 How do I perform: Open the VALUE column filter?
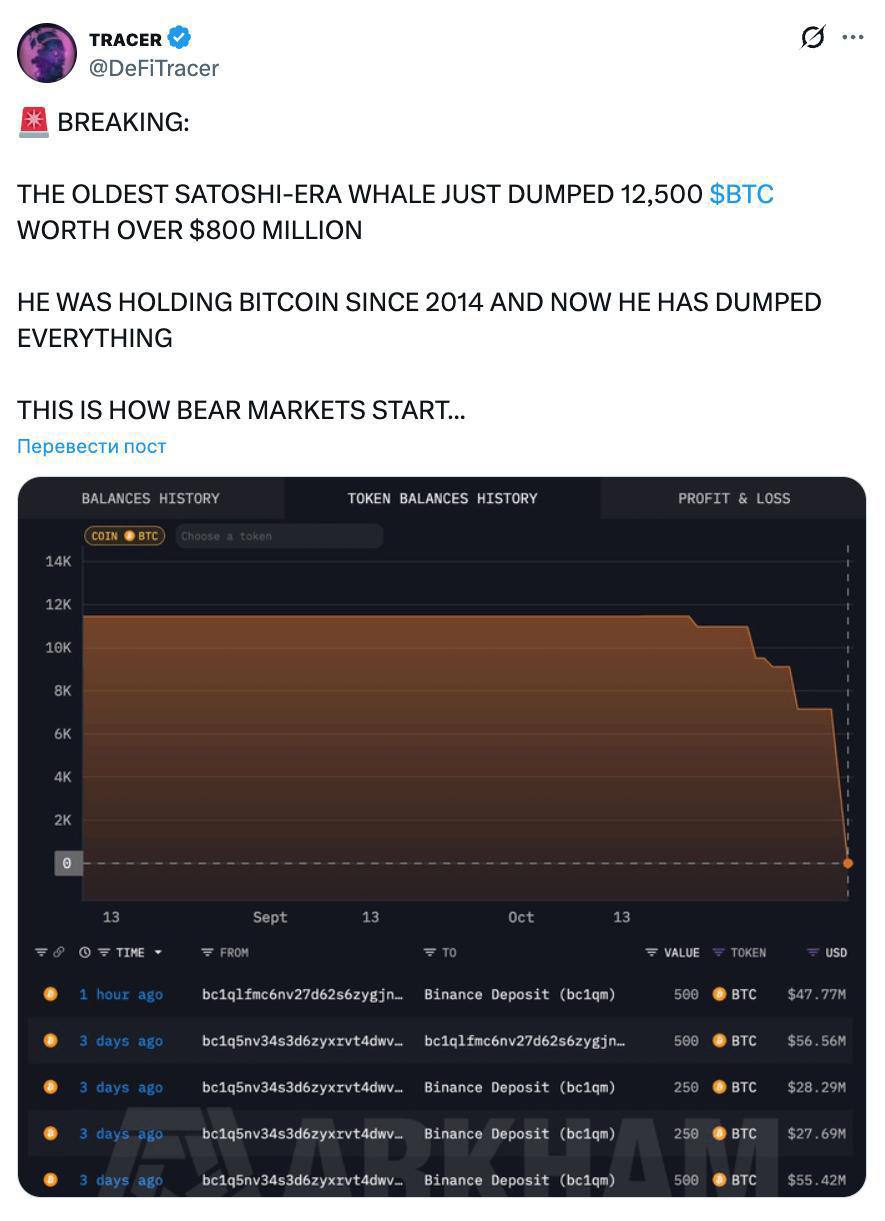[x=652, y=953]
